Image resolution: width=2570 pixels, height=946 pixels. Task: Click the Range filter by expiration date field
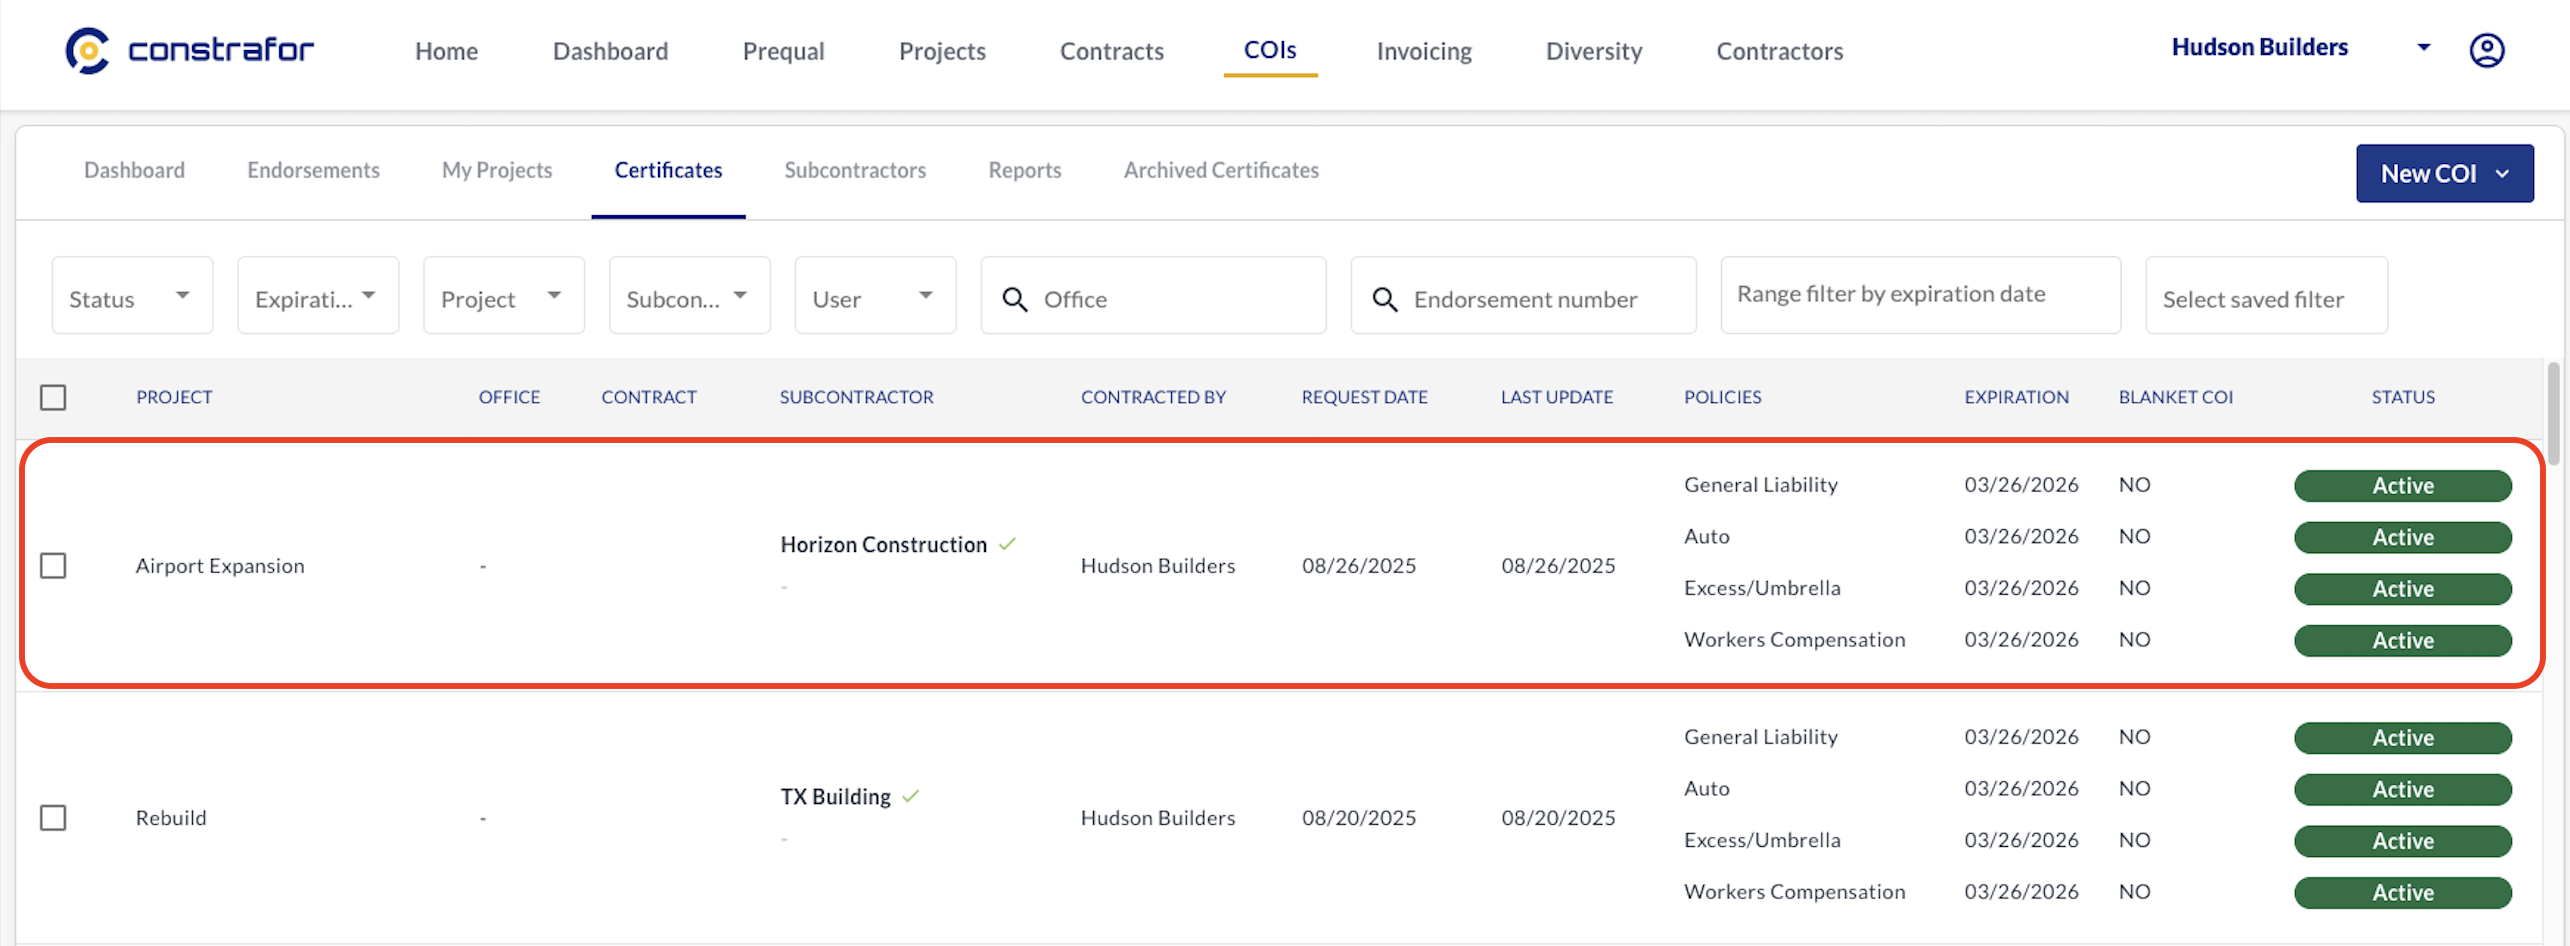(x=1920, y=295)
